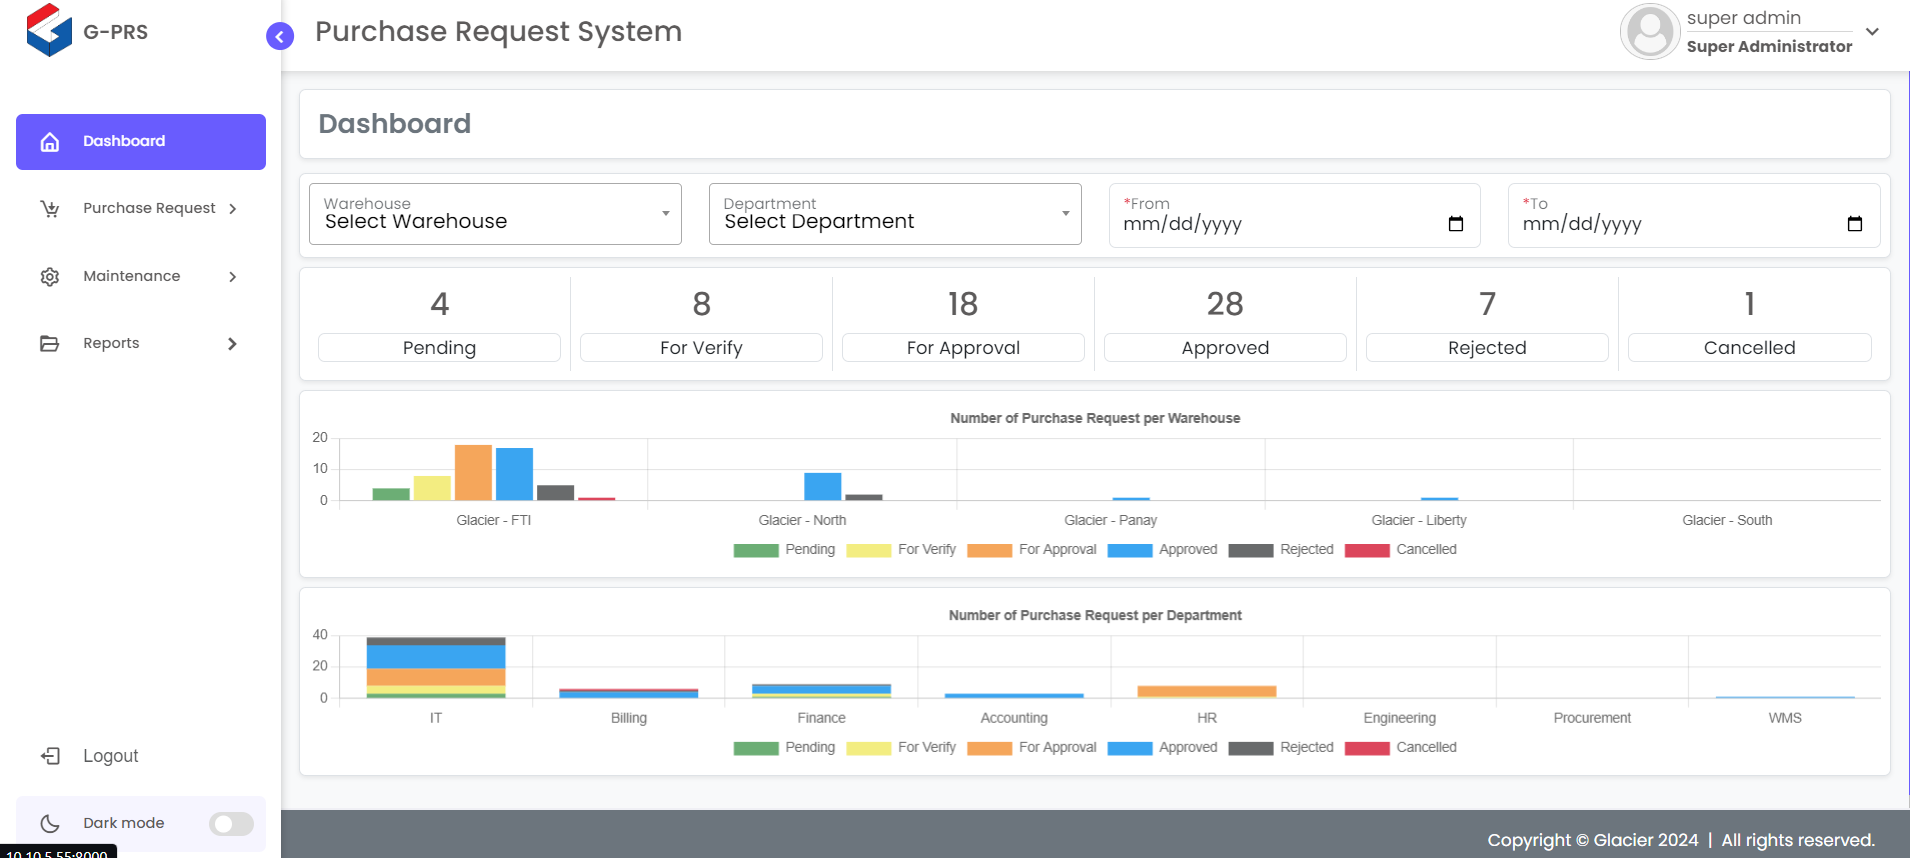Click the Logout link
Viewport: 1919px width, 858px height.
tap(110, 756)
